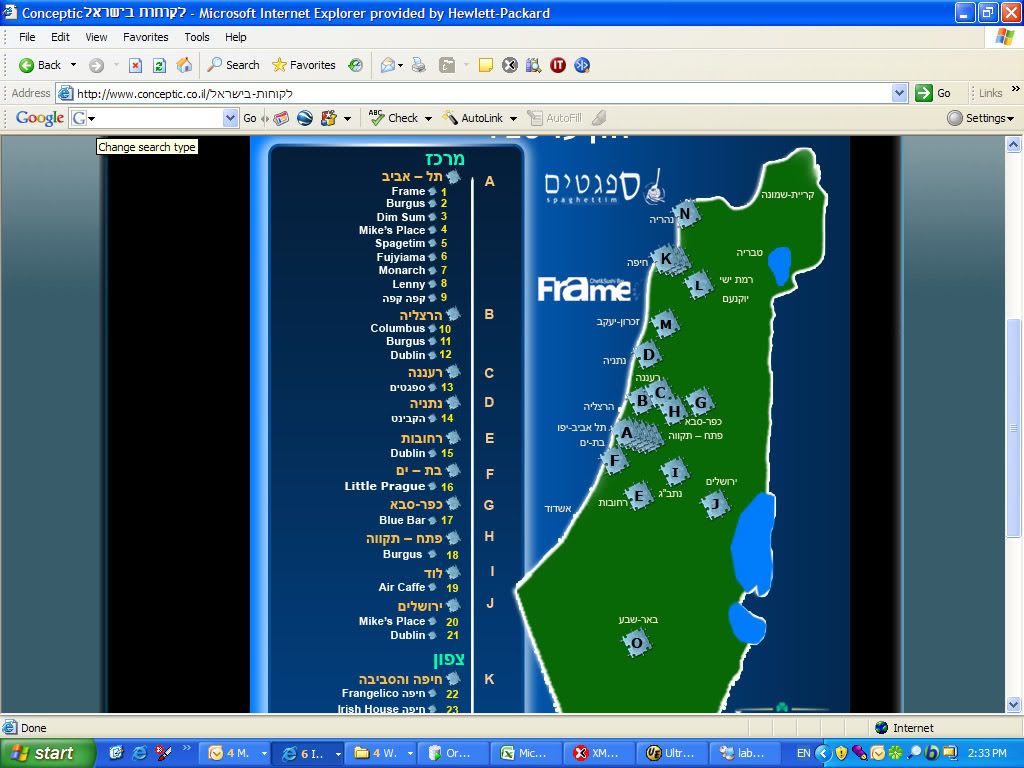Select 'Air Caffe' entry number 19
The image size is (1024, 768).
click(x=418, y=587)
